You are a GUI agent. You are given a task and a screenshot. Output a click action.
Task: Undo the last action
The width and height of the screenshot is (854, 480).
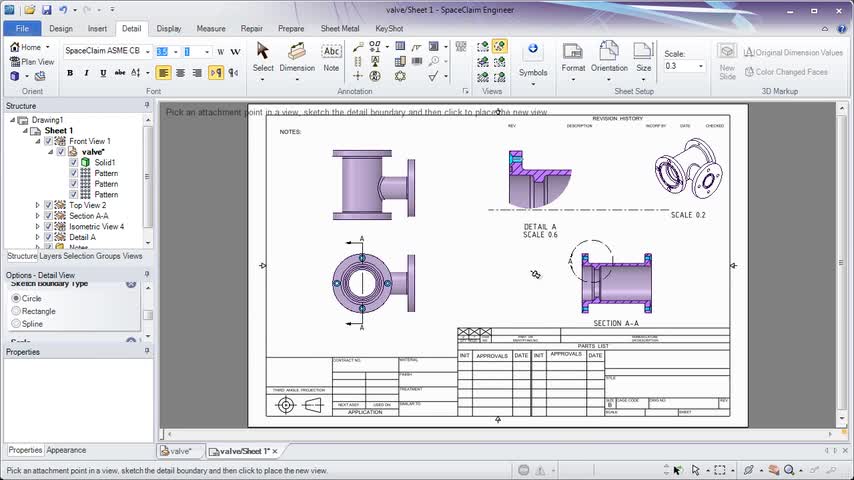coord(63,10)
